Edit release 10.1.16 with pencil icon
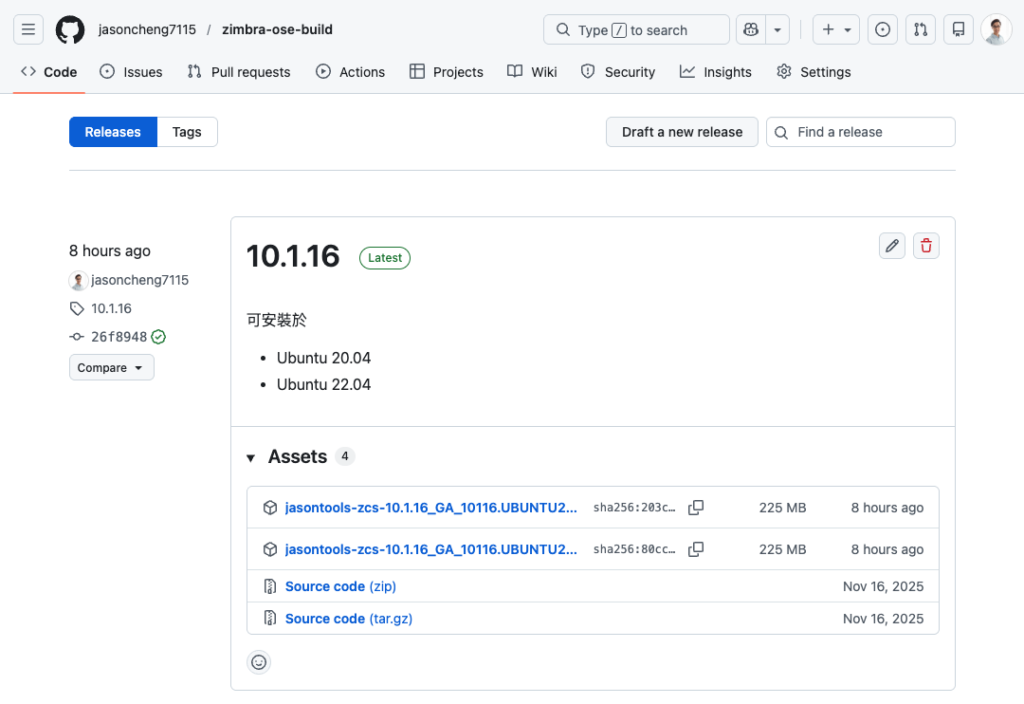Image resolution: width=1024 pixels, height=704 pixels. (x=892, y=246)
